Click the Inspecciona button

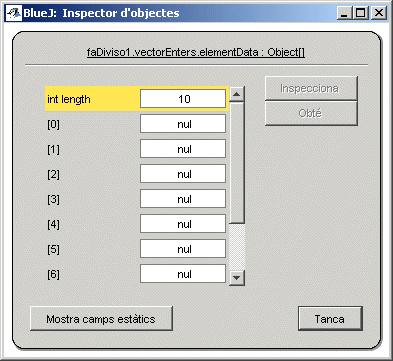coord(311,88)
